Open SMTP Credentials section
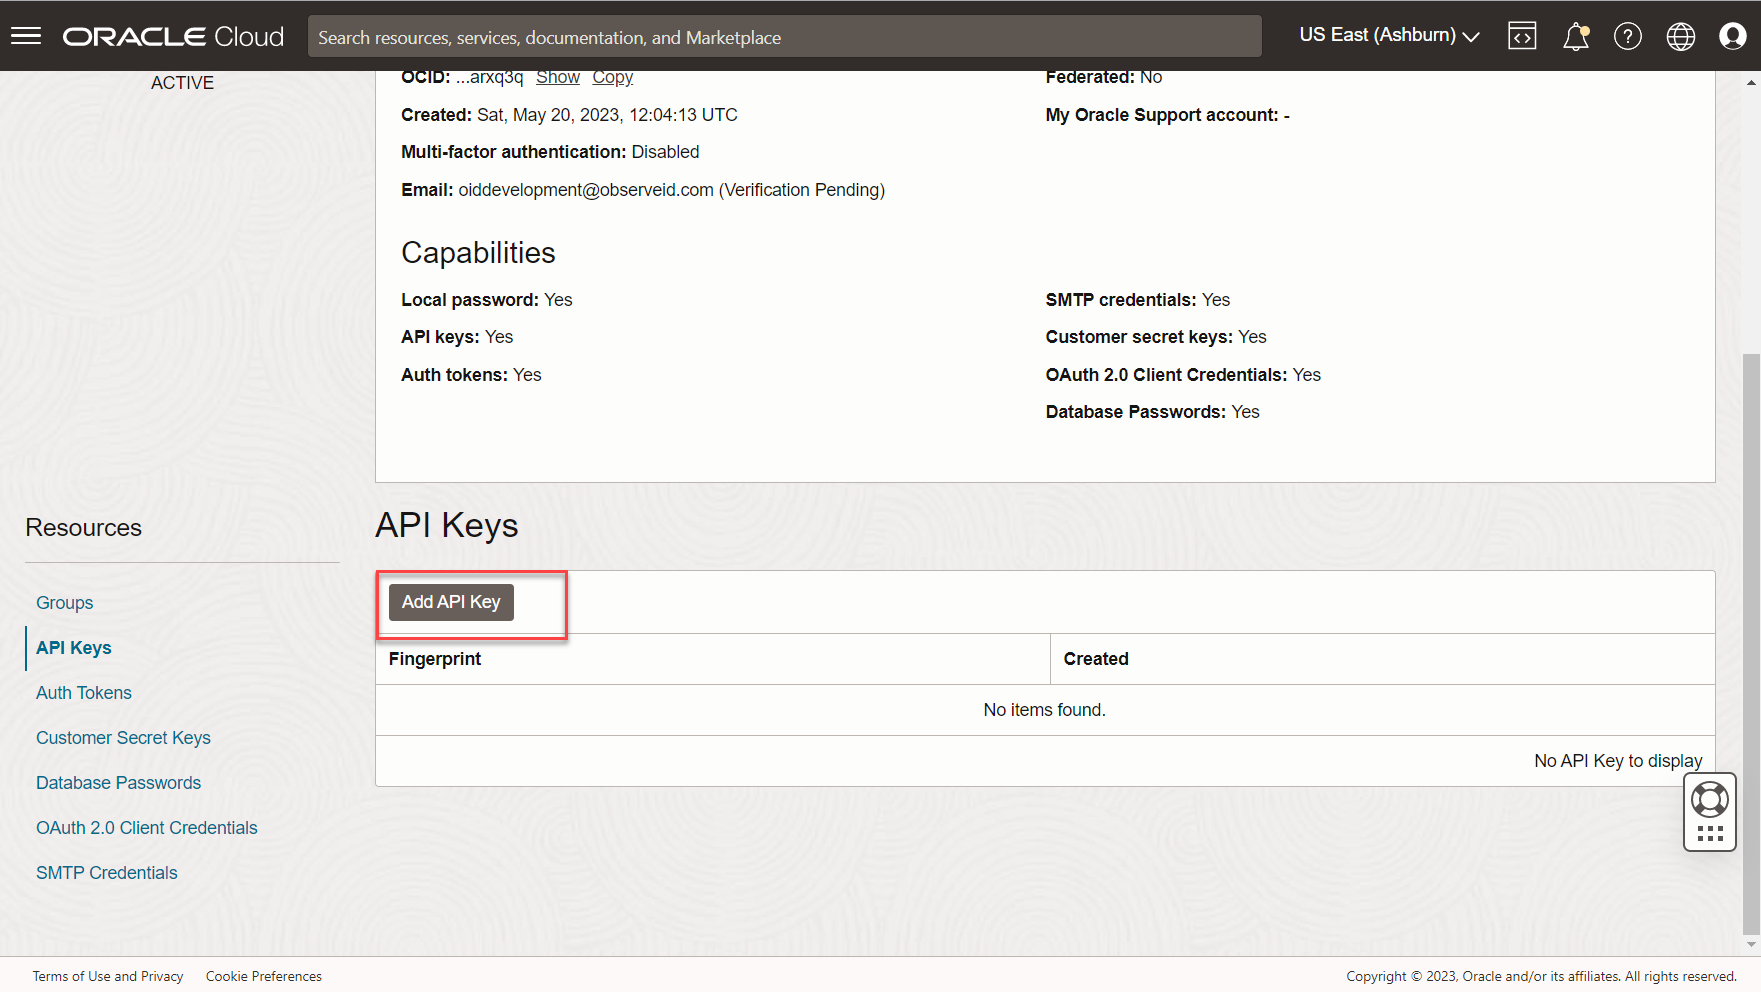The width and height of the screenshot is (1761, 992). [x=107, y=873]
